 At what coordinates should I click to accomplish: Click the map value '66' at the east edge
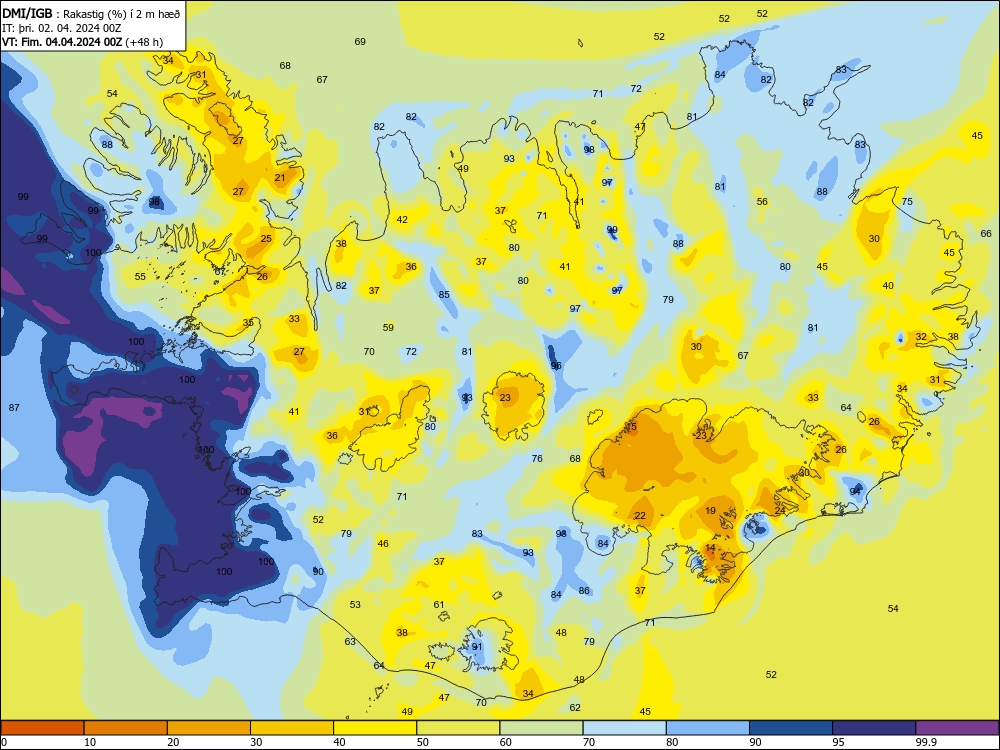click(986, 234)
